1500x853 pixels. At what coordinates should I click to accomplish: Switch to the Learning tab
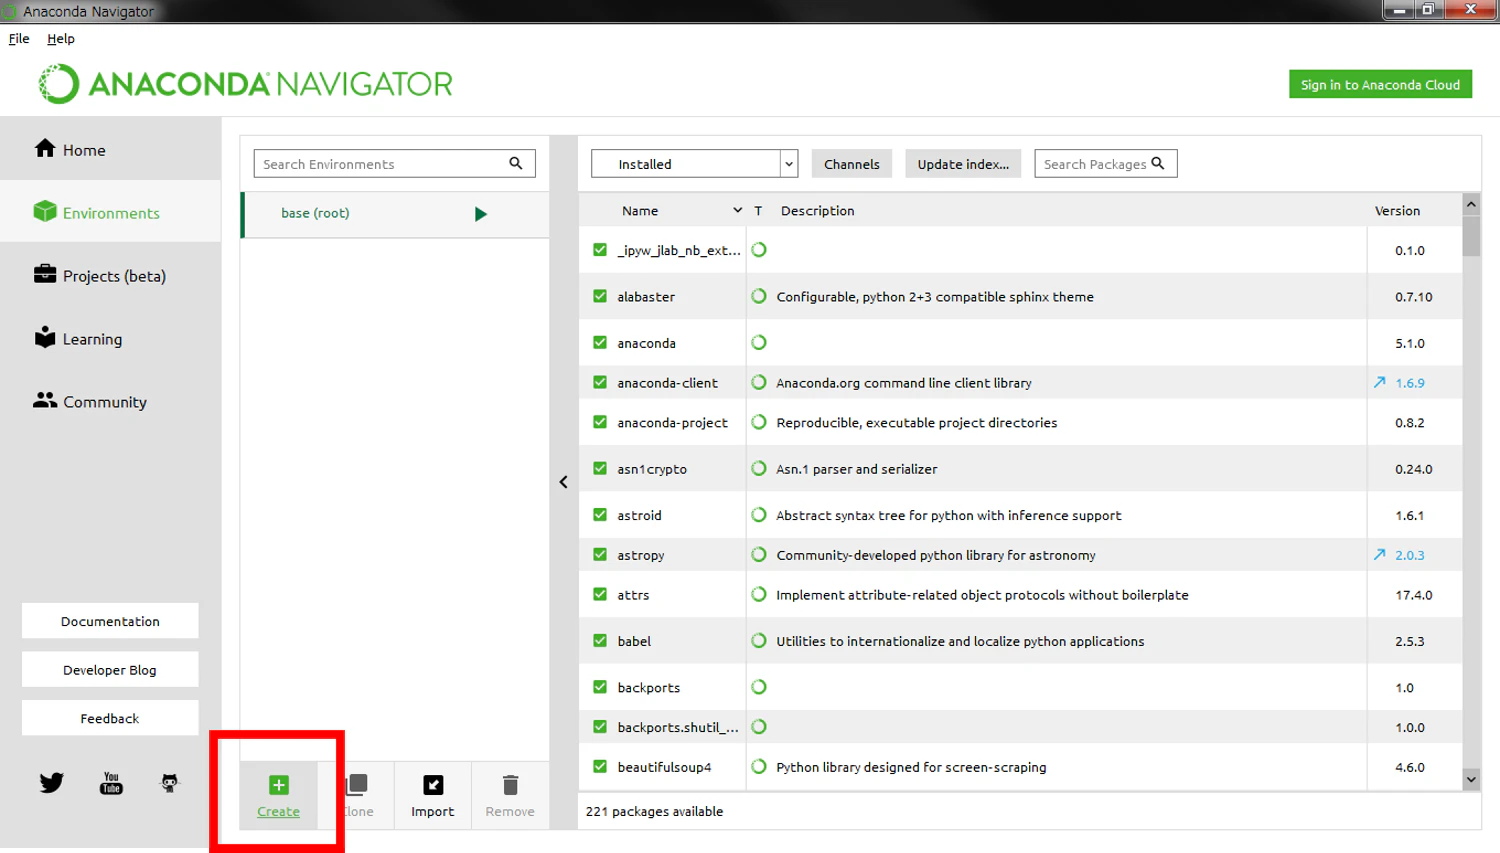110,339
